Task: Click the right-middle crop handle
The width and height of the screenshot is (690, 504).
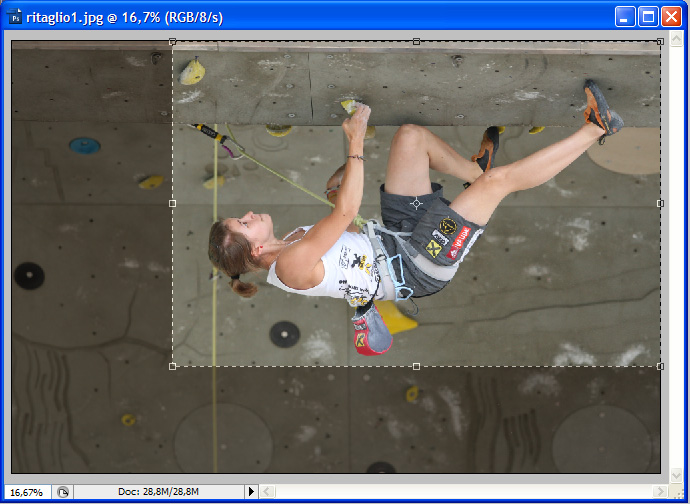Action: [x=660, y=203]
